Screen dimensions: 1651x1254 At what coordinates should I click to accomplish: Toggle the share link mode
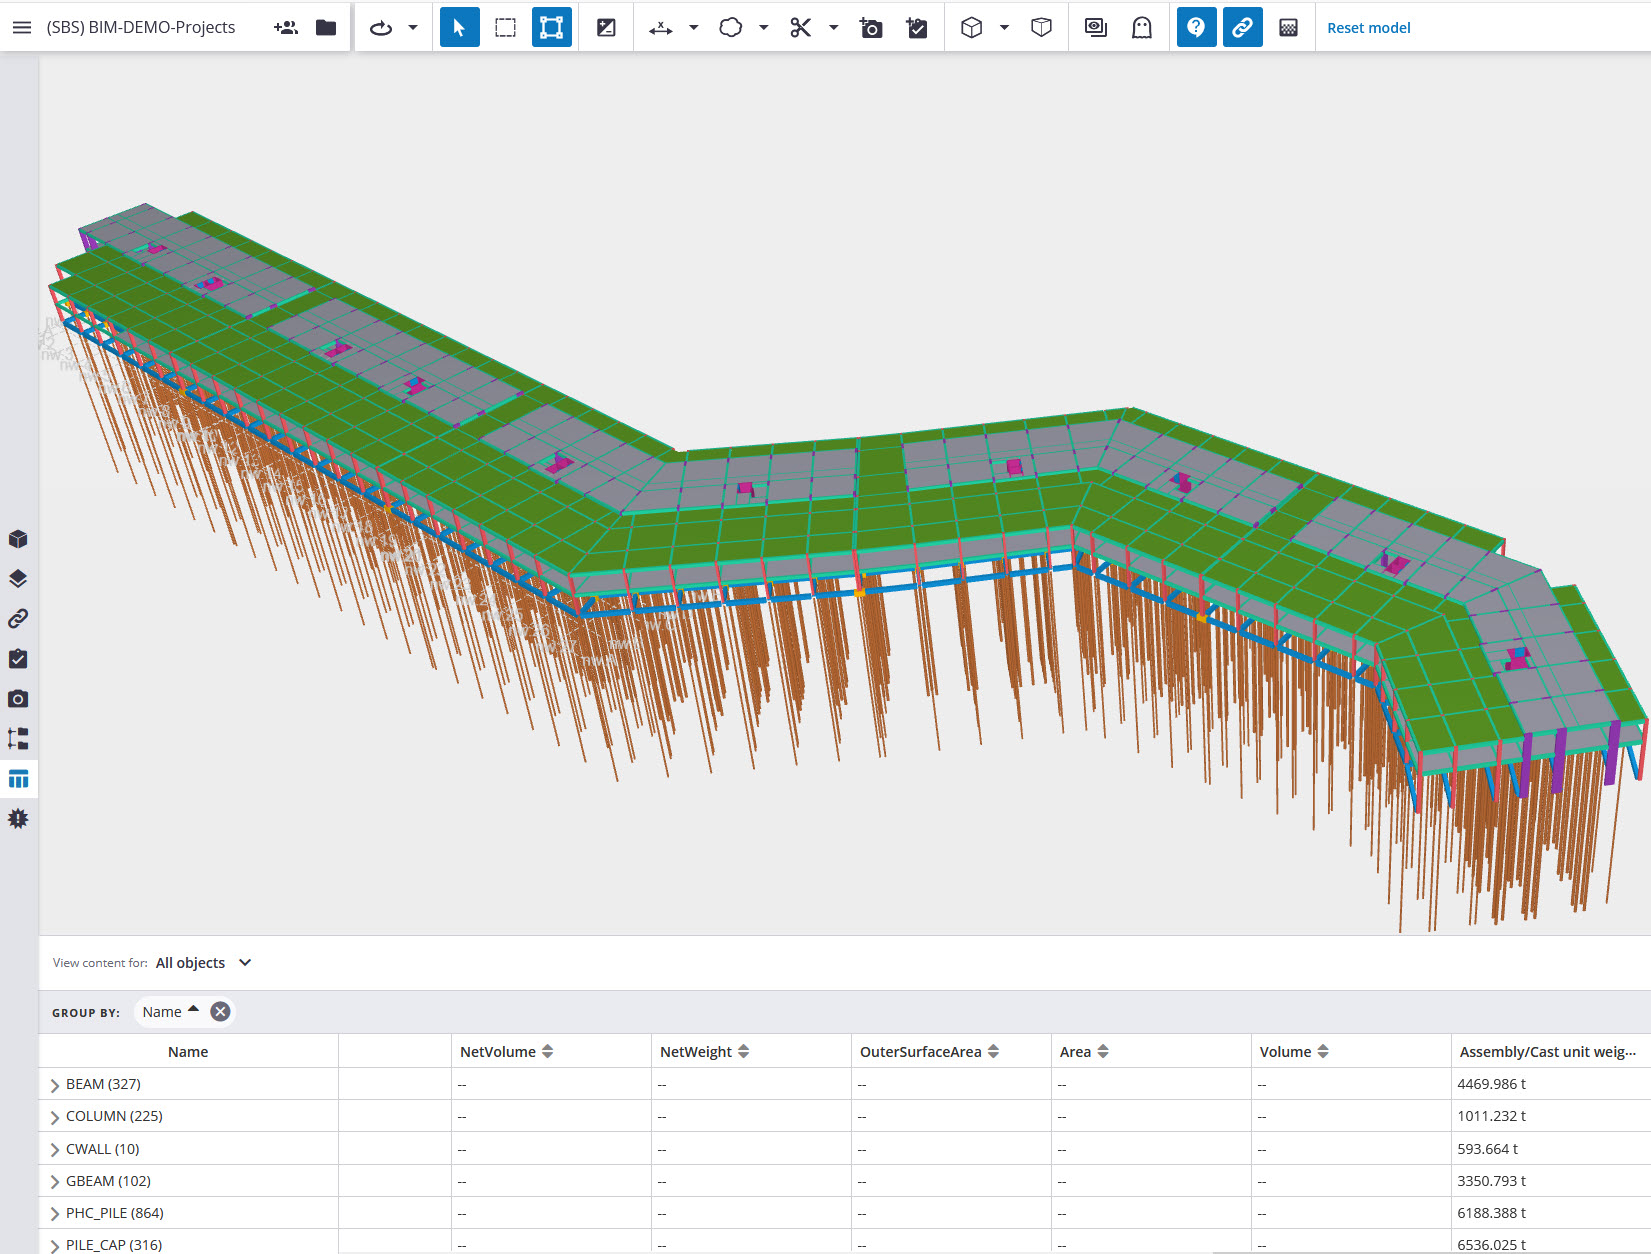click(1242, 27)
